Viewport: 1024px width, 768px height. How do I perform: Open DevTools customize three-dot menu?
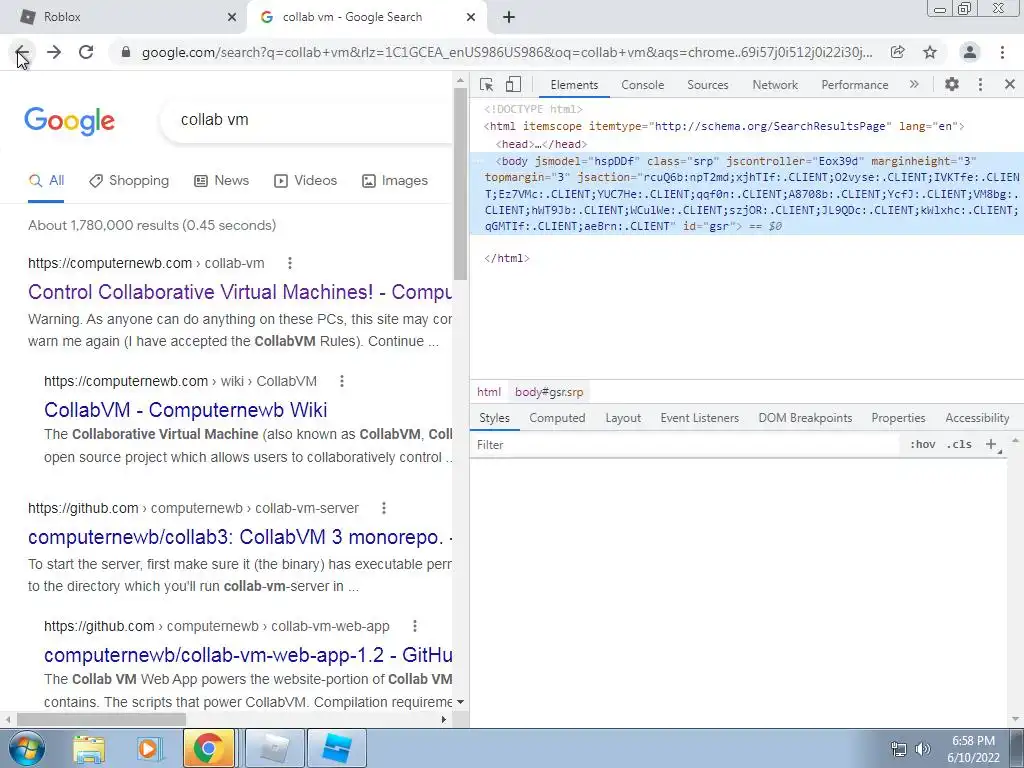[980, 84]
